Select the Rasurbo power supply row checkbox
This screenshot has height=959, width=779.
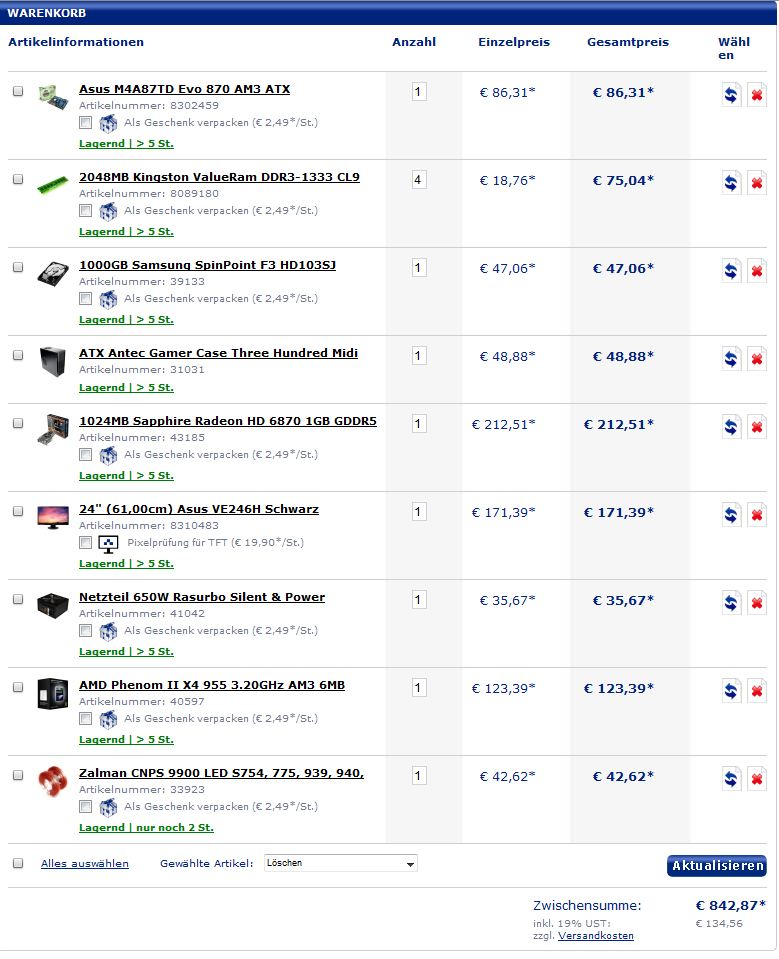[18, 599]
